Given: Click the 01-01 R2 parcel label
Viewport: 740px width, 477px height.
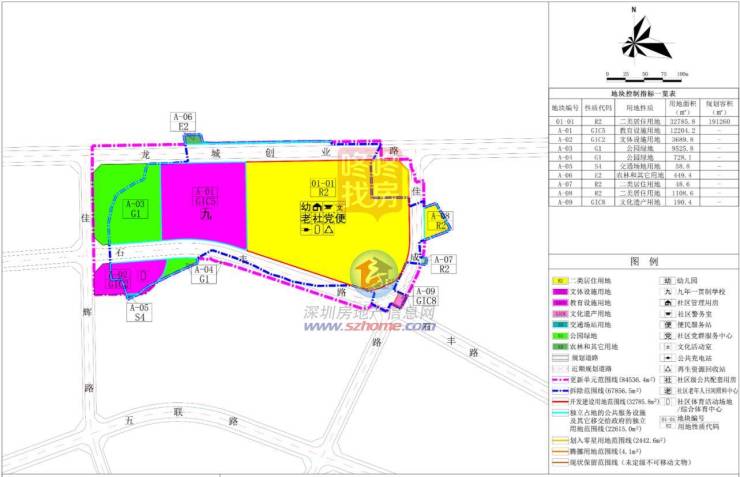Looking at the screenshot, I should [x=322, y=188].
